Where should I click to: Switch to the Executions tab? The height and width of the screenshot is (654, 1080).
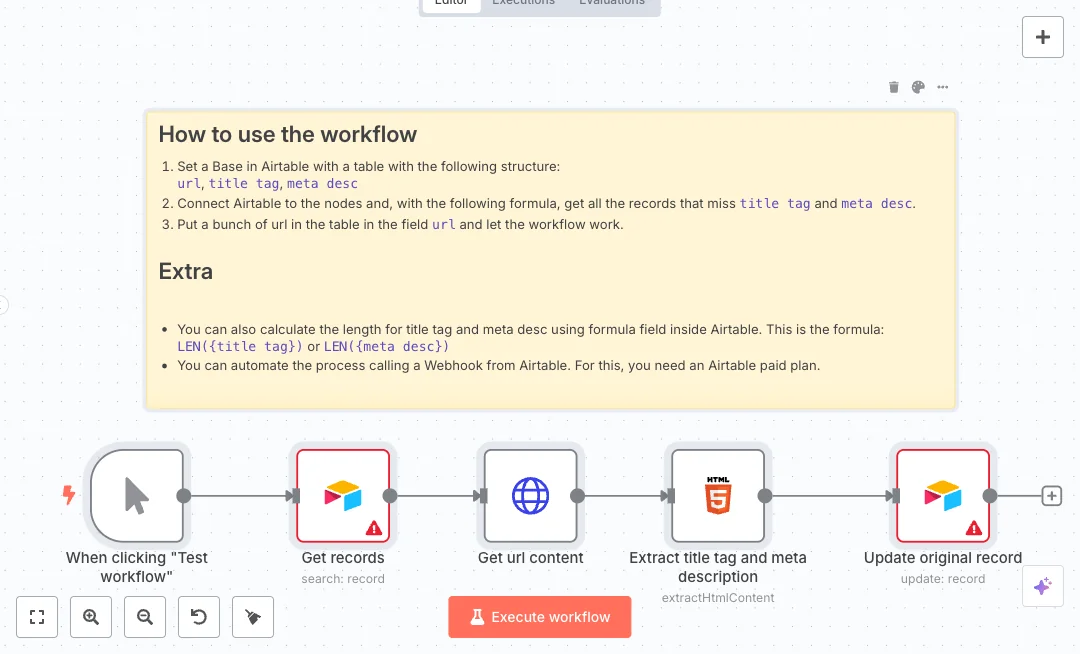(523, 3)
